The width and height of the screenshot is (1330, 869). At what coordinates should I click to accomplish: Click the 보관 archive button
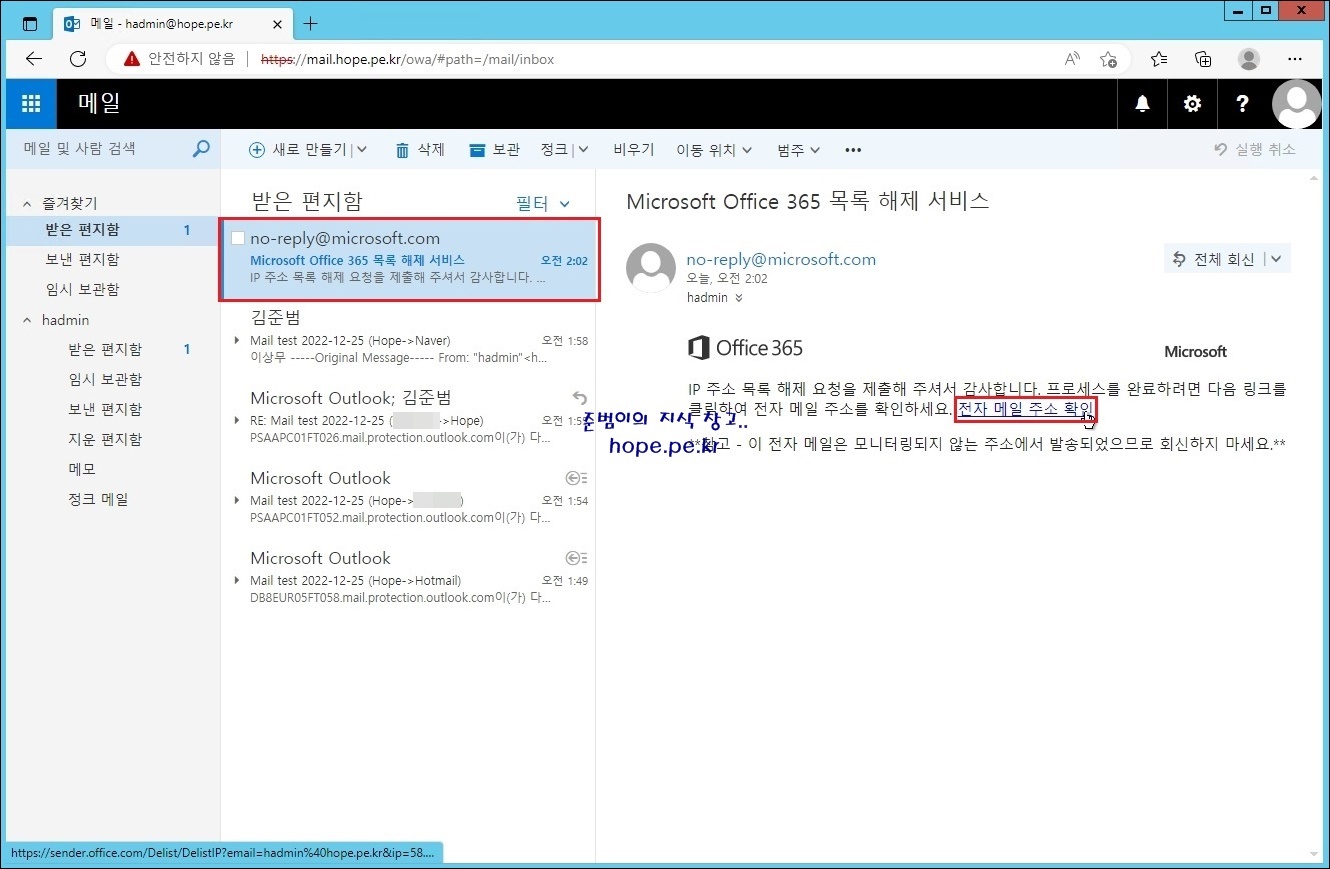[x=495, y=150]
